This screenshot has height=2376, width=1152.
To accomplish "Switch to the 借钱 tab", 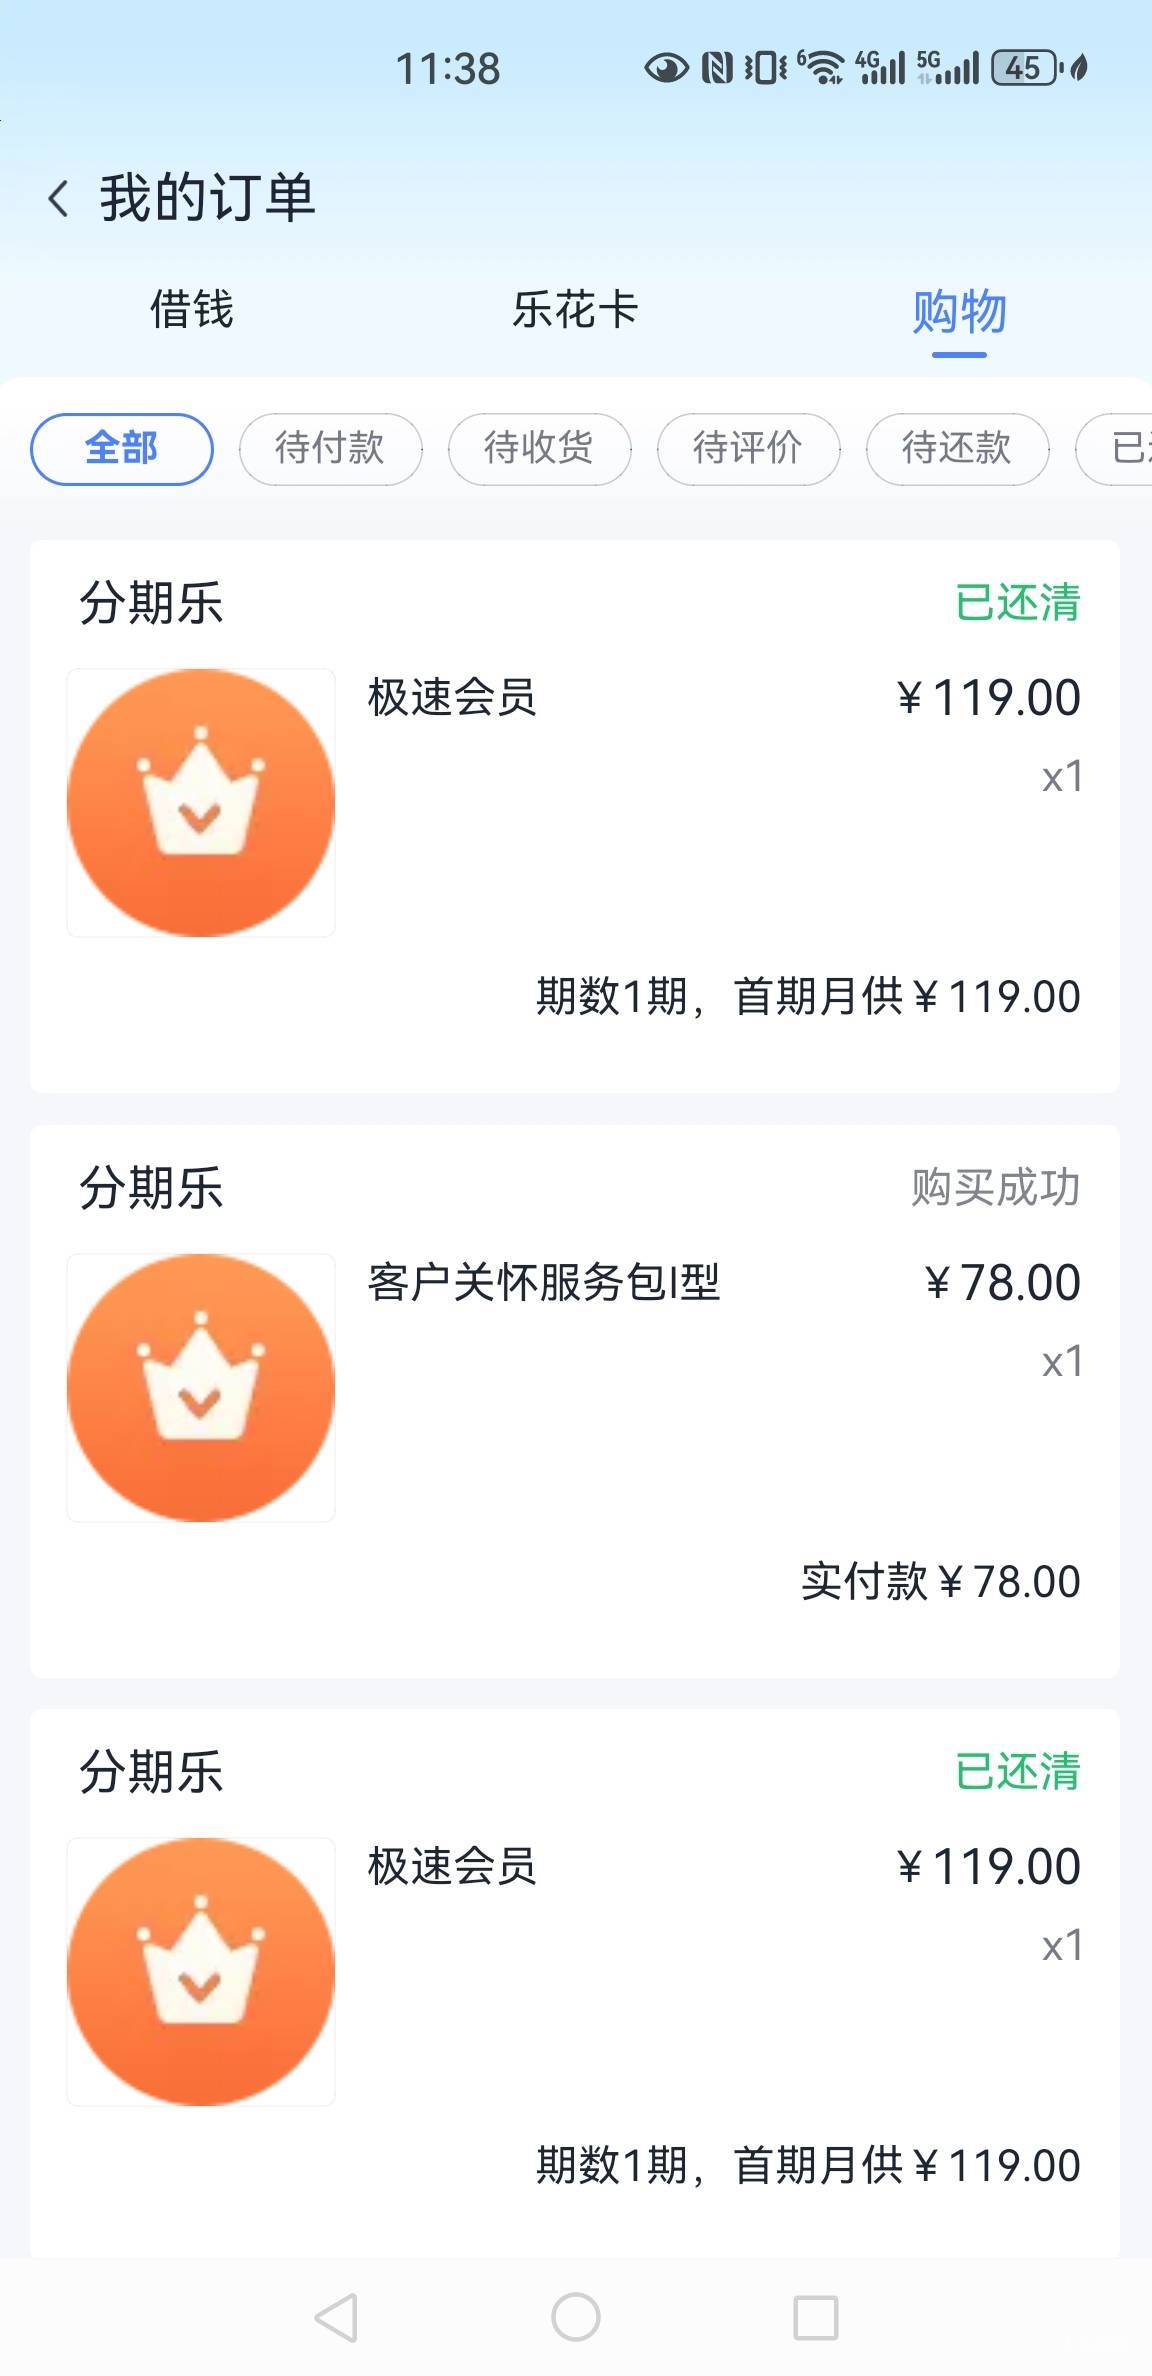I will tap(191, 310).
